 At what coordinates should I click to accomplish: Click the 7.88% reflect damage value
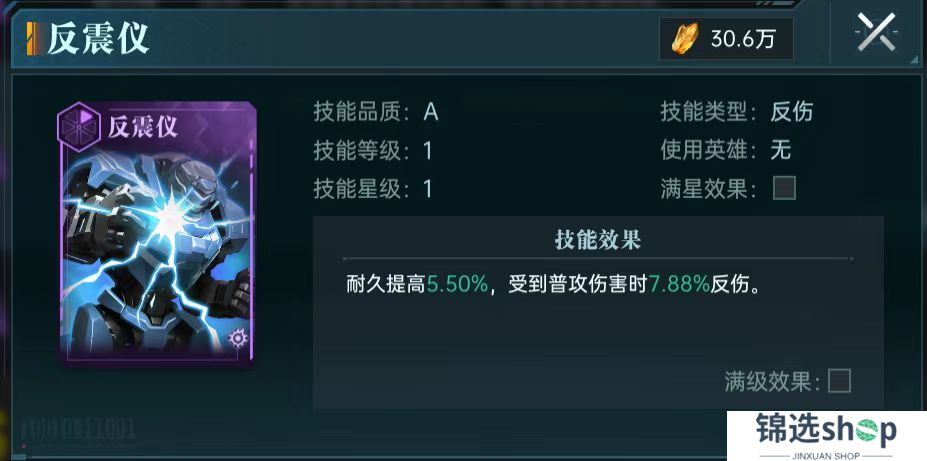[x=679, y=285]
